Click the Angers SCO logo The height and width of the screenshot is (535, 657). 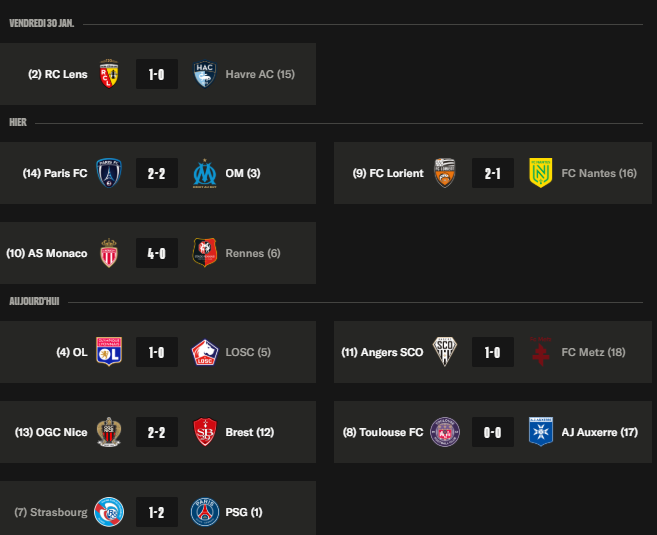click(445, 352)
